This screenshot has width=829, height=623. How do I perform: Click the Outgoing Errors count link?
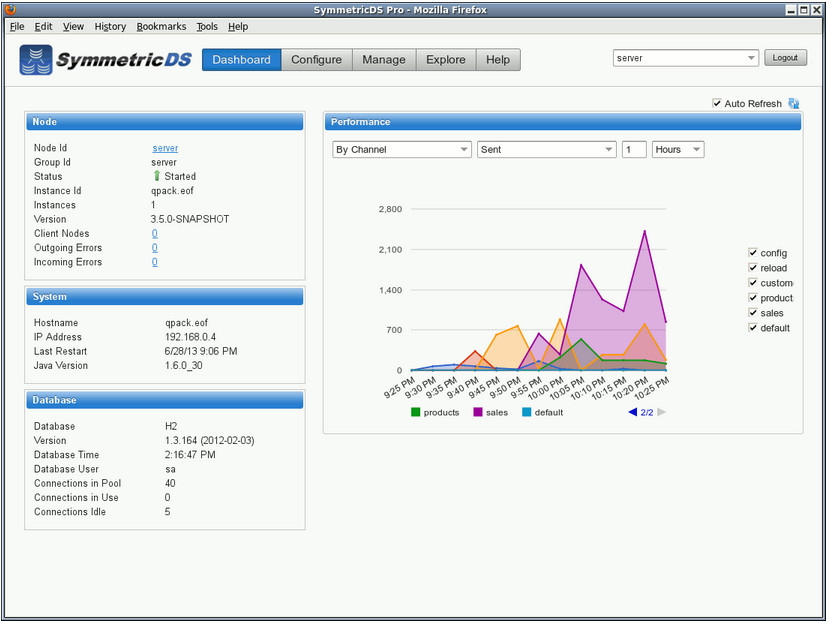point(154,248)
